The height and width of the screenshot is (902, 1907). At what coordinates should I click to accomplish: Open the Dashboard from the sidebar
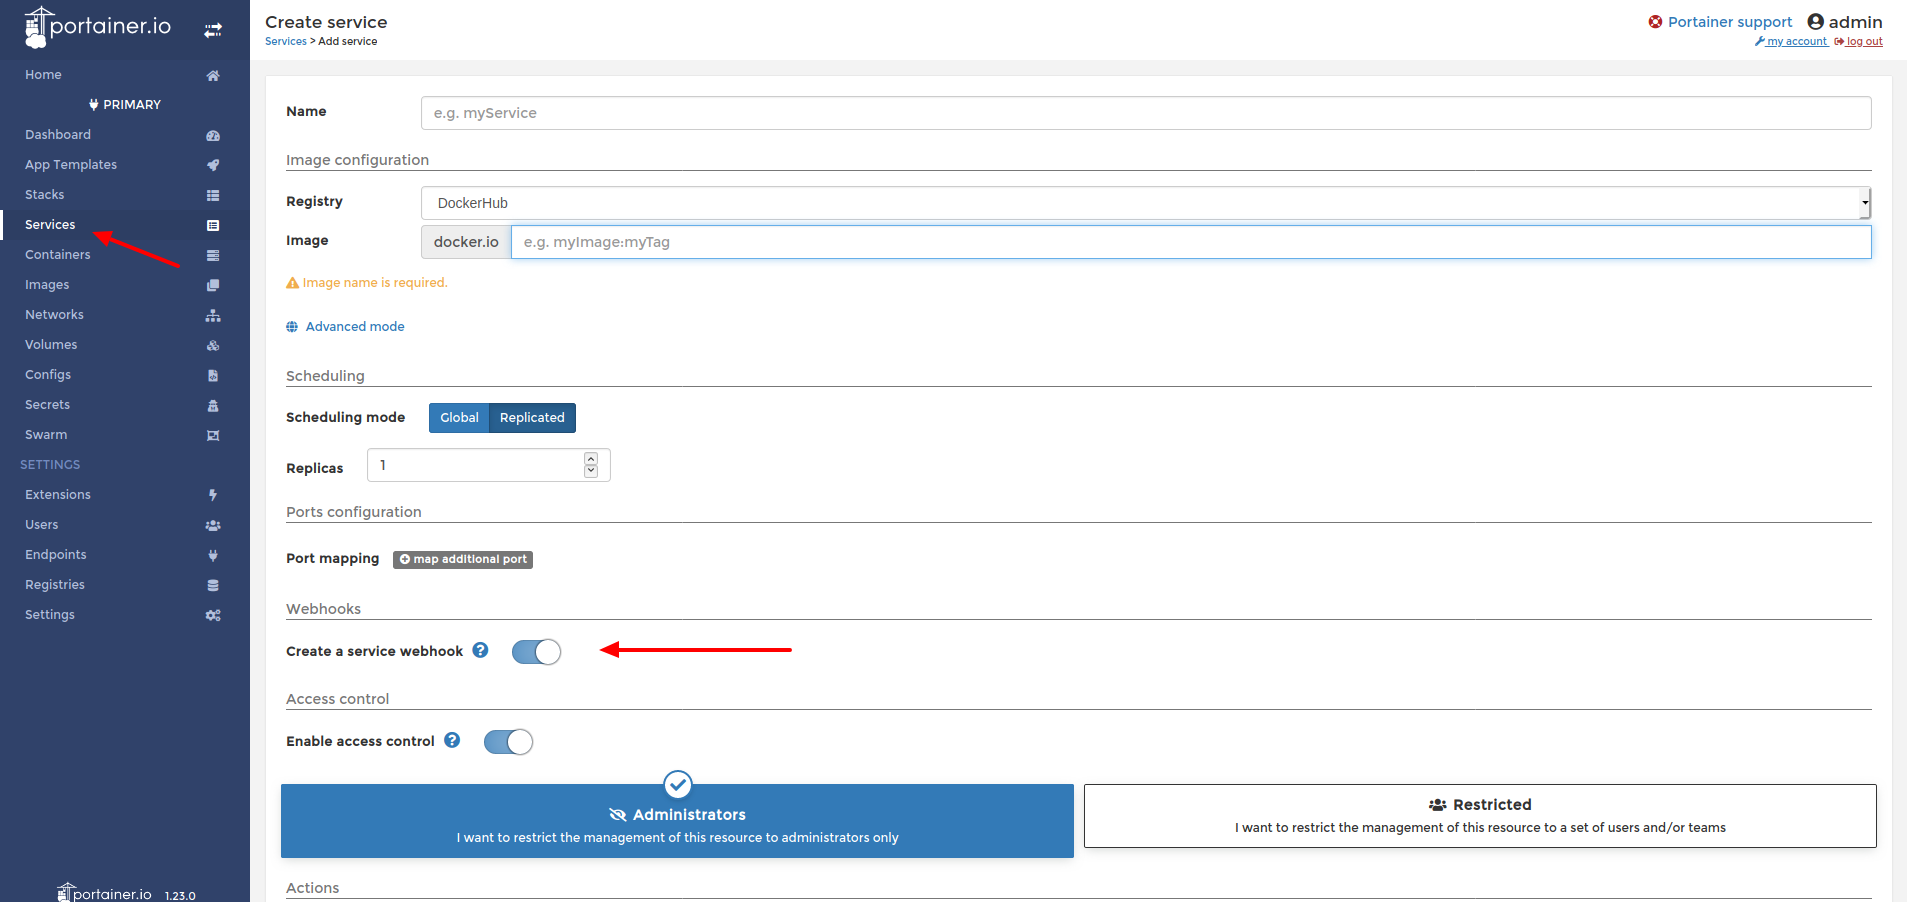pos(57,134)
